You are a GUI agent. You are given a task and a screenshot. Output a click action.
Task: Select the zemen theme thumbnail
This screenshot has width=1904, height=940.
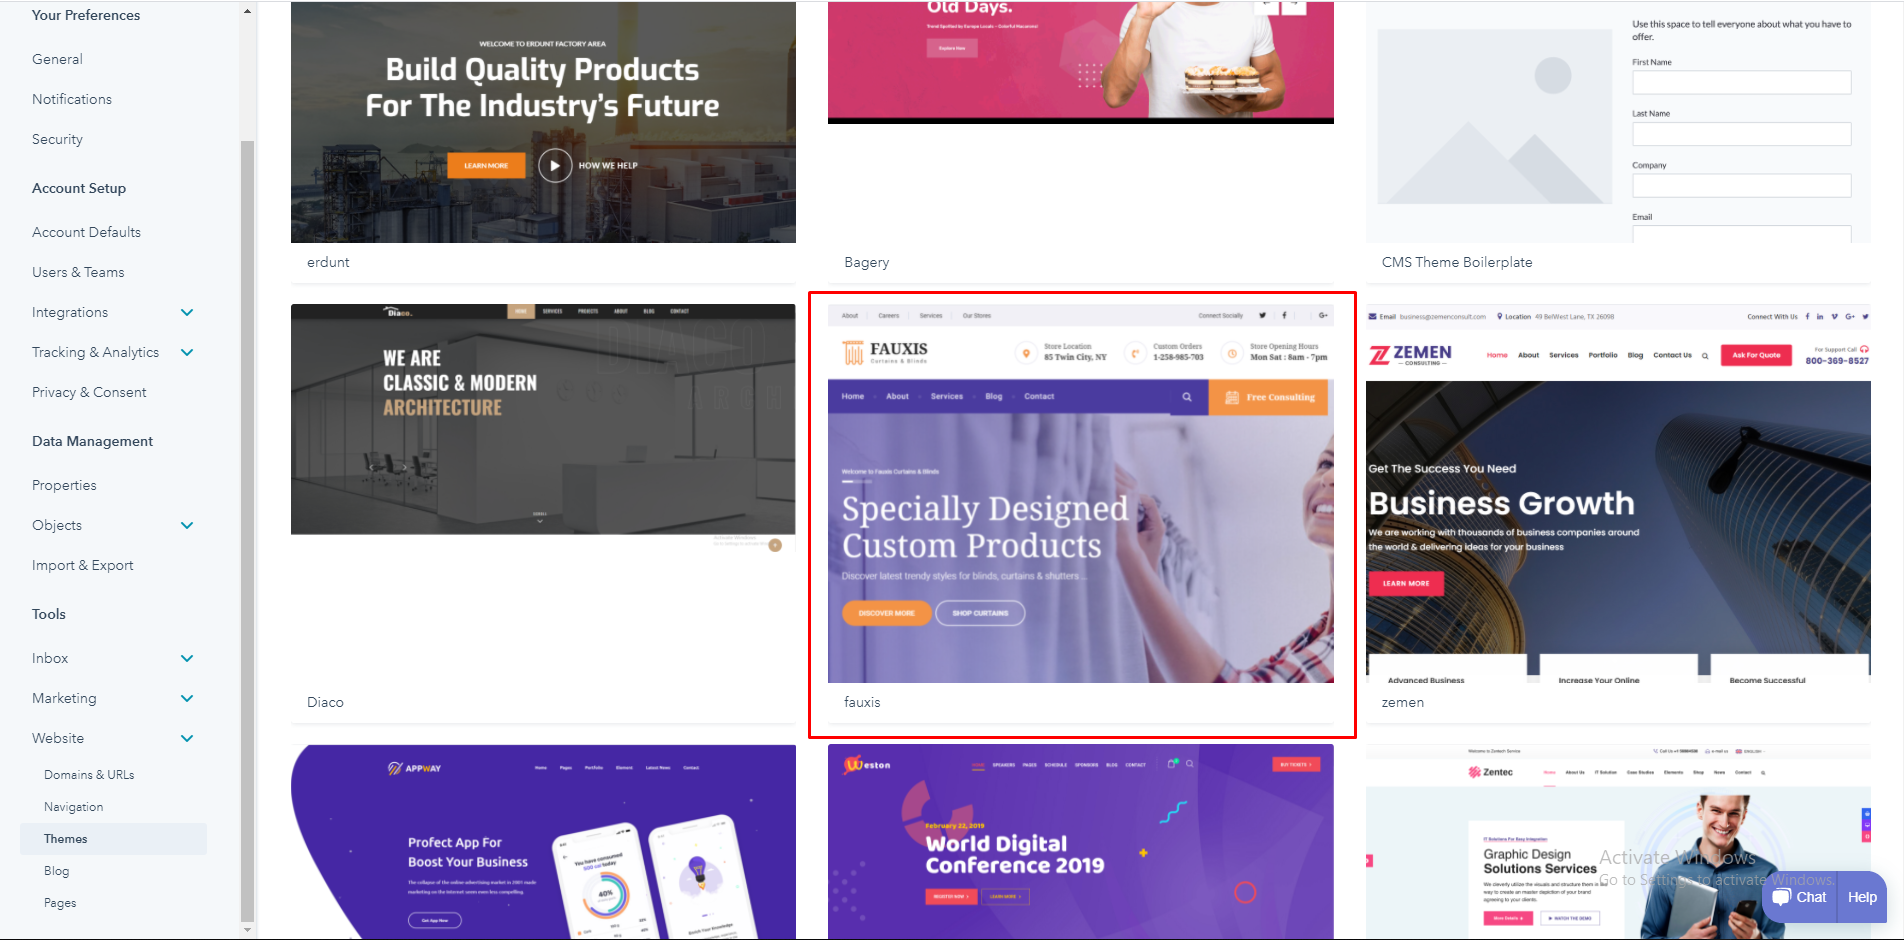[x=1618, y=493]
